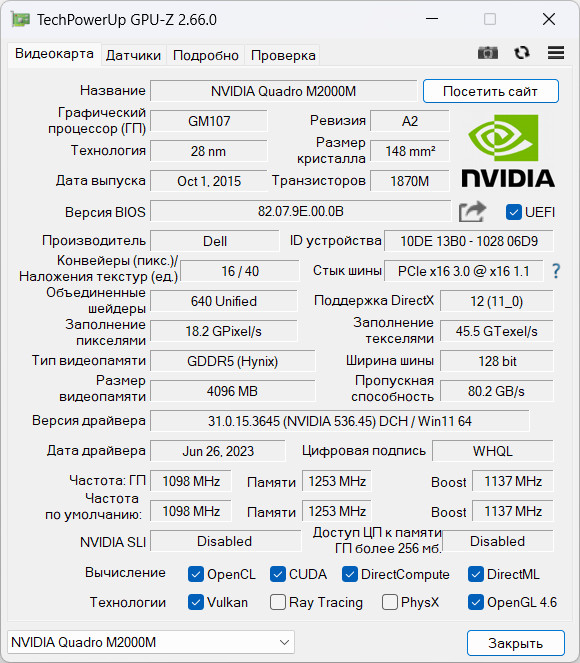The height and width of the screenshot is (663, 580).
Task: Toggle the UEFI checkbox
Action: (x=513, y=212)
